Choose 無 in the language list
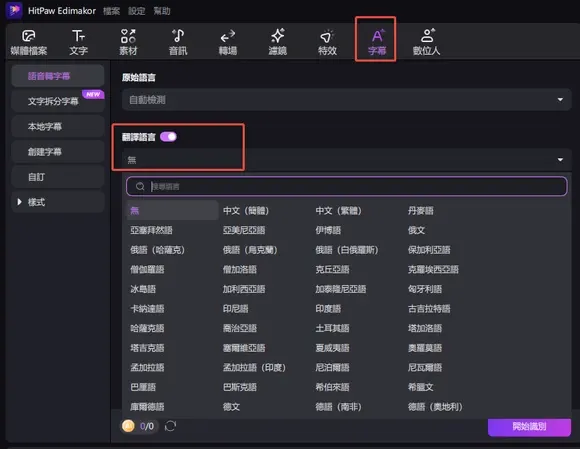The height and width of the screenshot is (449, 580). click(x=172, y=210)
